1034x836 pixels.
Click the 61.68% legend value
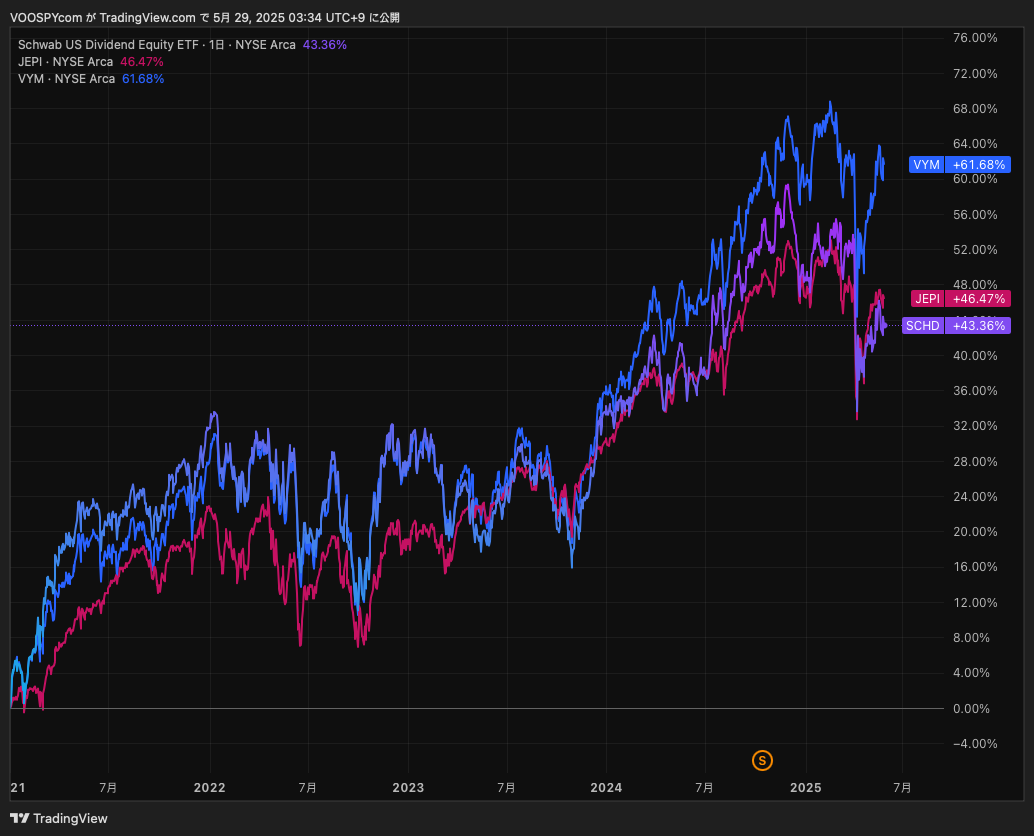(143, 79)
